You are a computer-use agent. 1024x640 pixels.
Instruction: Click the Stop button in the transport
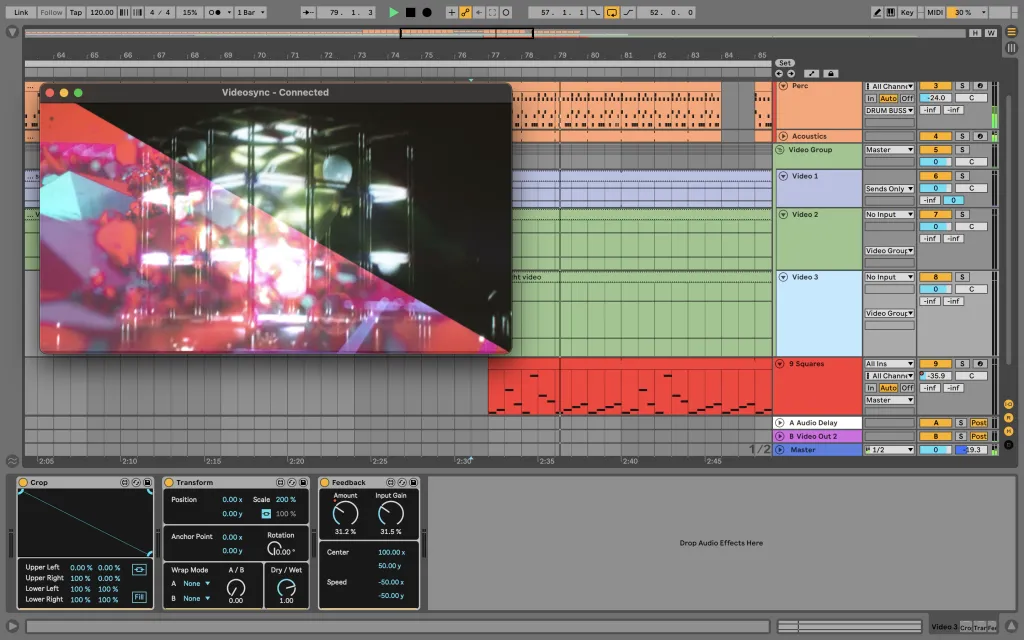[410, 12]
